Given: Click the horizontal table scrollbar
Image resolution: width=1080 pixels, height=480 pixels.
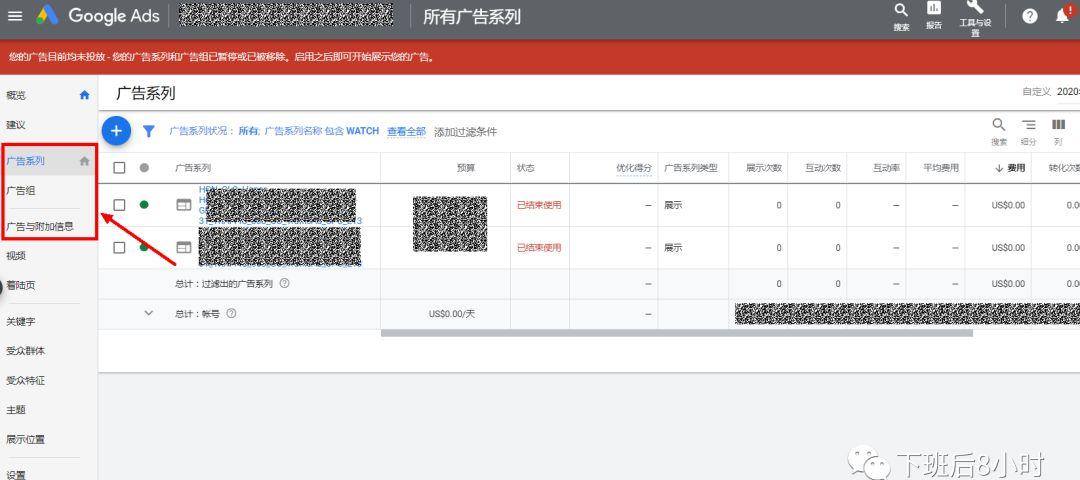Looking at the screenshot, I should coord(676,333).
